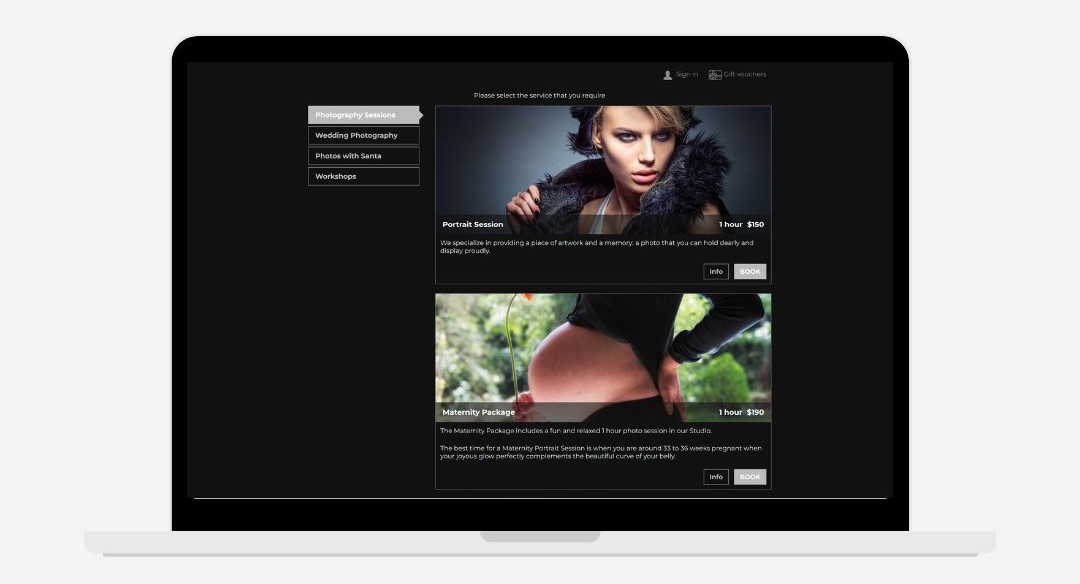Click the Sign in person icon
1080x584 pixels.
pos(667,75)
